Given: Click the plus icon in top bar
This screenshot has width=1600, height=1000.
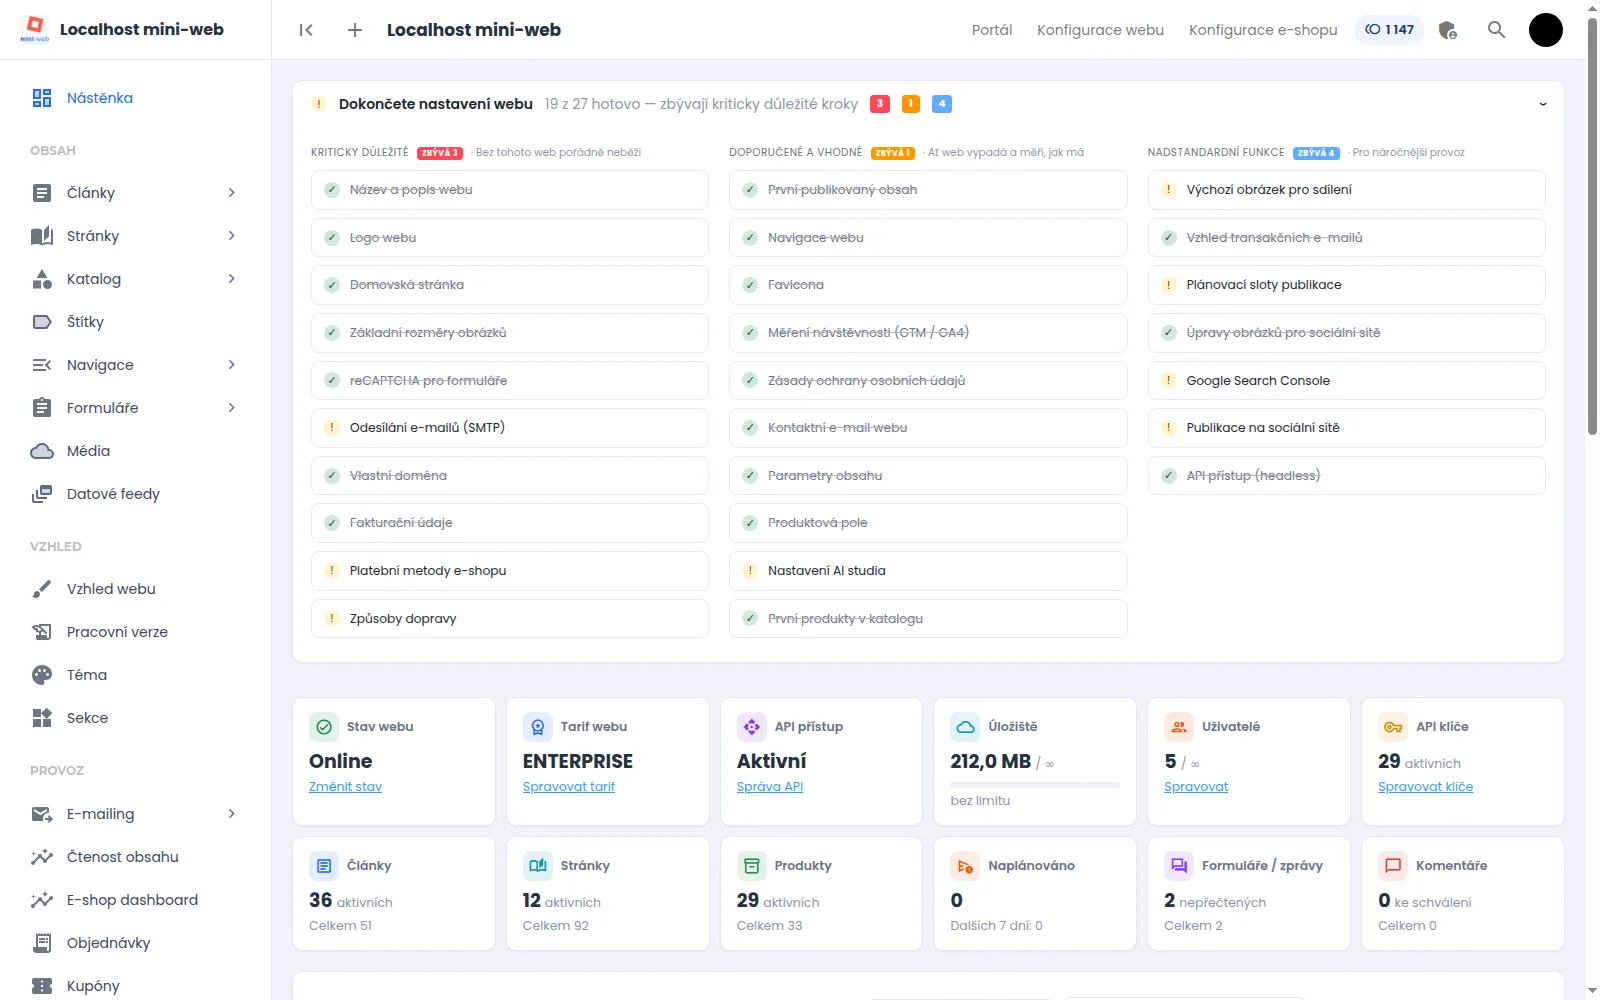Looking at the screenshot, I should pyautogui.click(x=355, y=30).
